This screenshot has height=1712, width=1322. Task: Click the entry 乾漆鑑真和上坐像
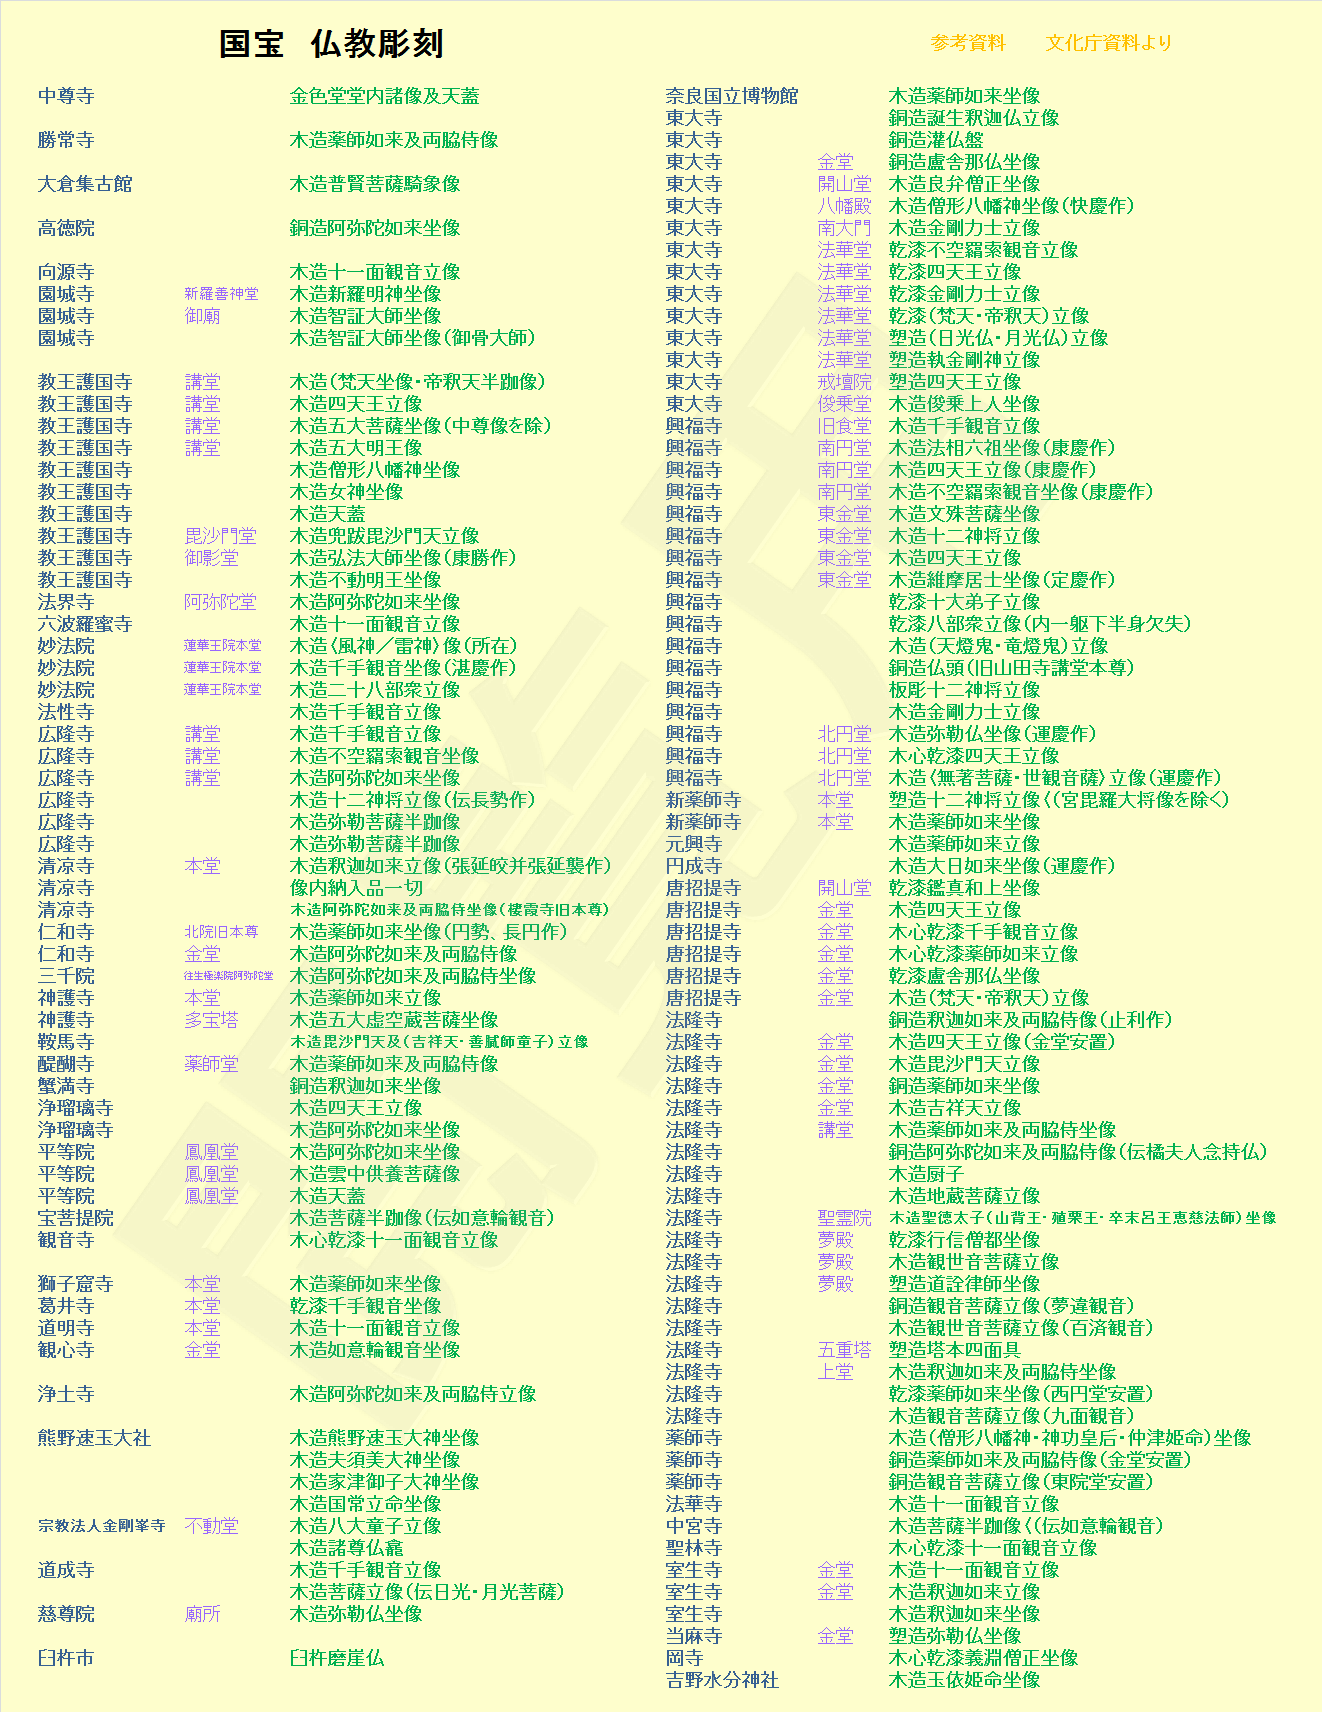(965, 888)
